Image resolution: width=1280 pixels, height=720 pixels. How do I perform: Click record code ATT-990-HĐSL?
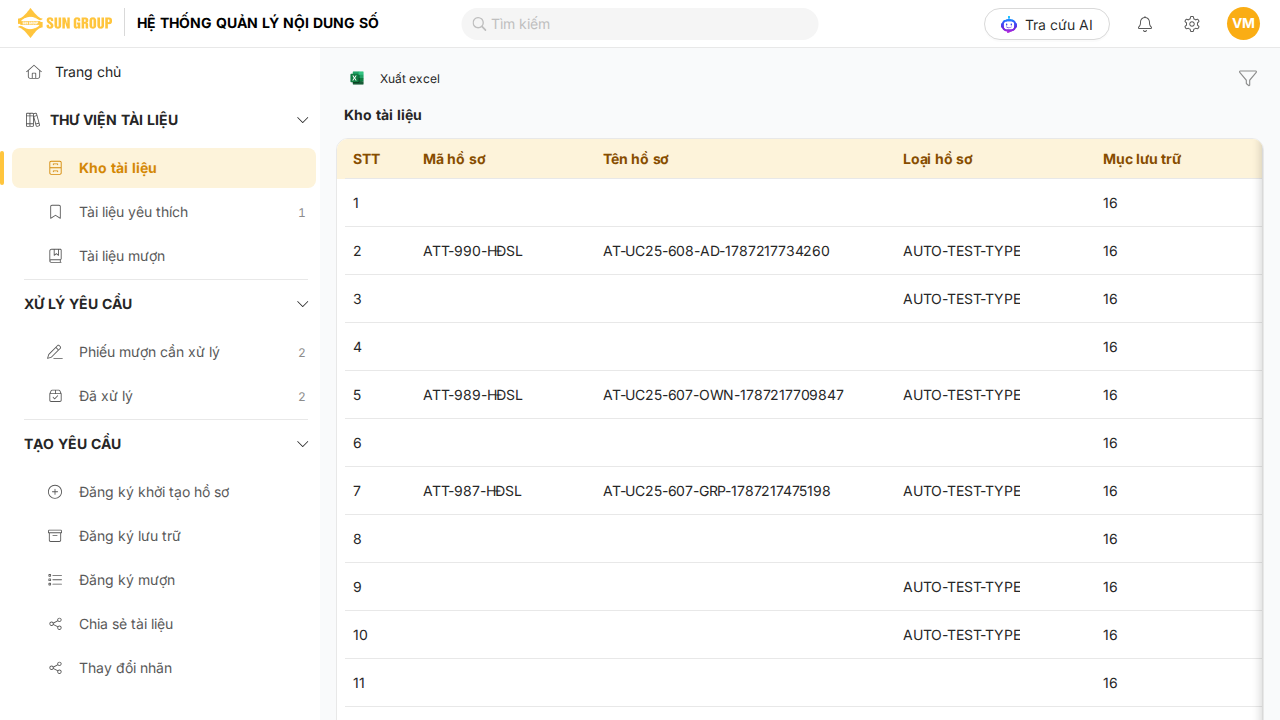click(x=473, y=251)
